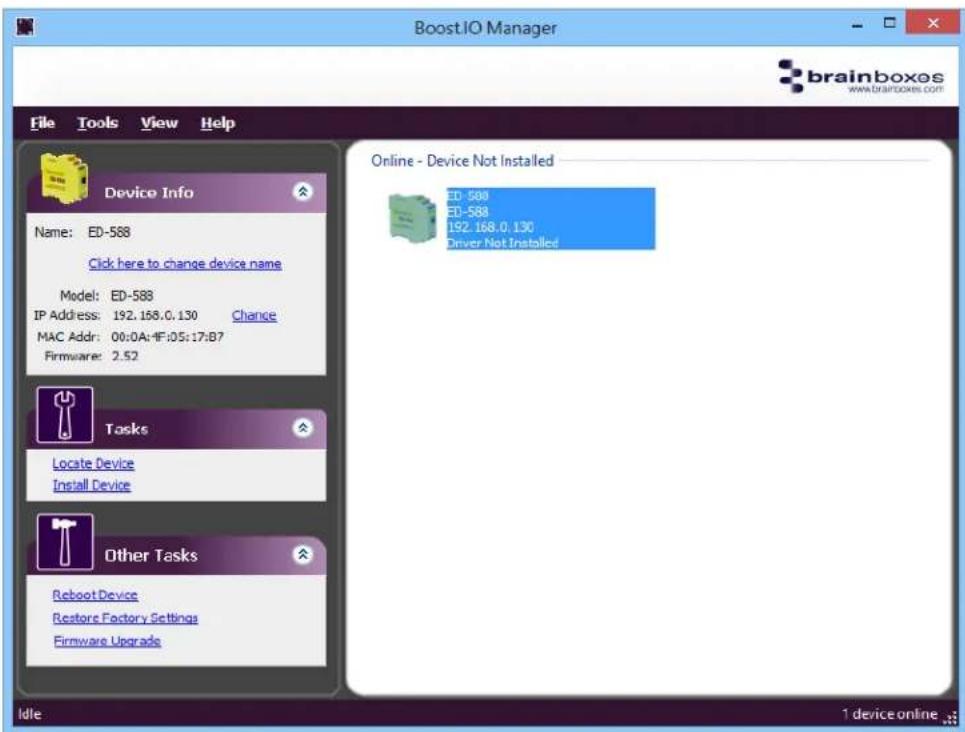The width and height of the screenshot is (965, 732).
Task: Open the Tools menu
Action: click(x=97, y=123)
